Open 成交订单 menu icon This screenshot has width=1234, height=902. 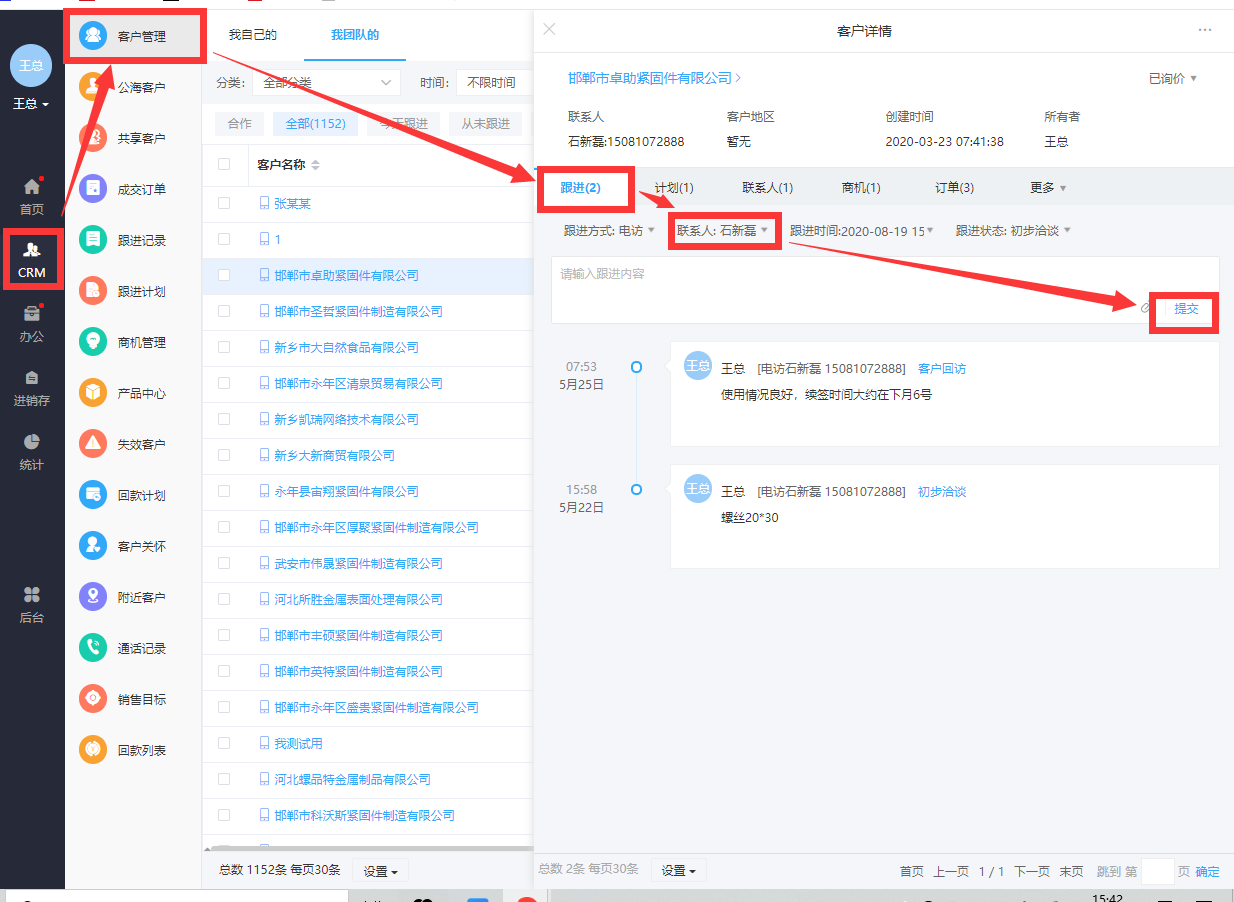93,189
